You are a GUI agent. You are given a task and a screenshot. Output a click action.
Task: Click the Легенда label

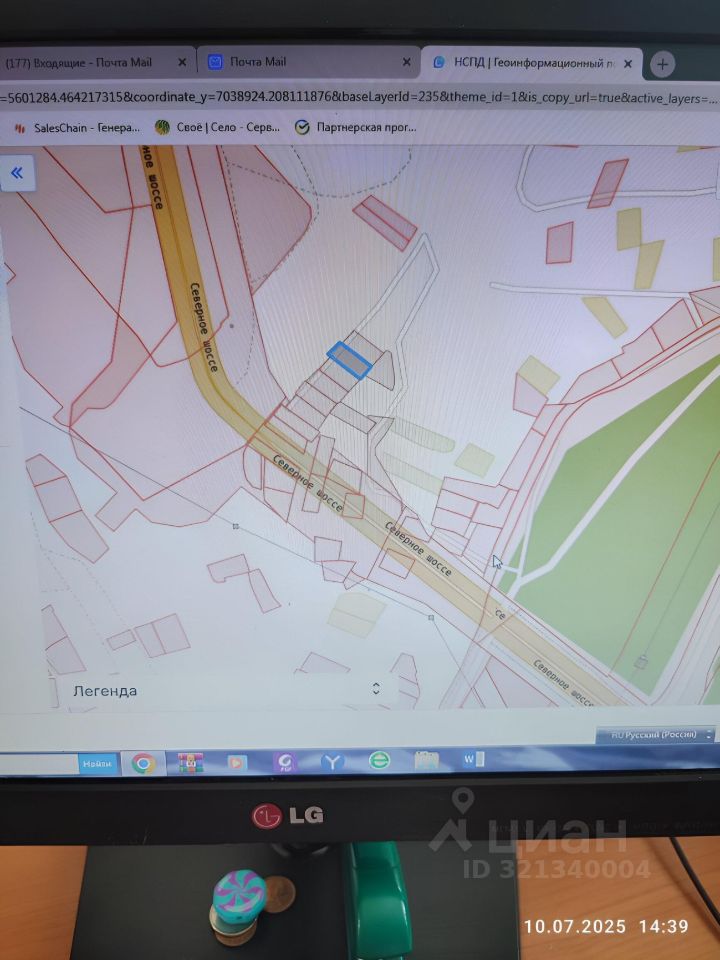click(105, 691)
